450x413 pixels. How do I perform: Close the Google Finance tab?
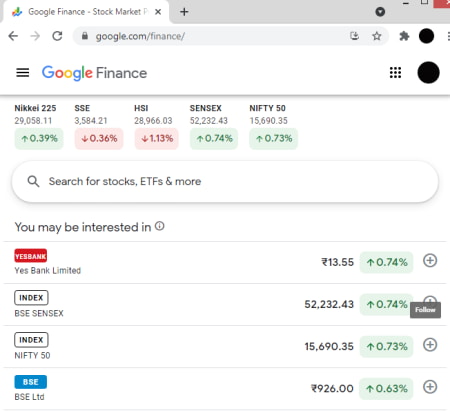tap(158, 12)
